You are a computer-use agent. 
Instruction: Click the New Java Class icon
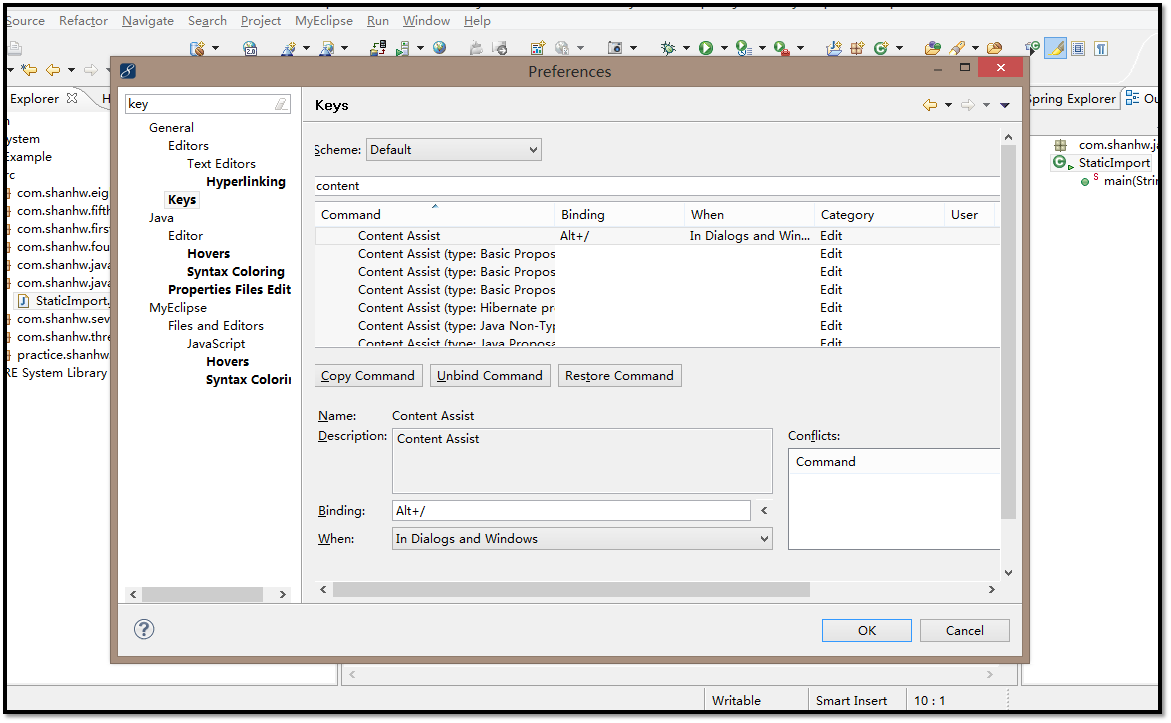(880, 49)
